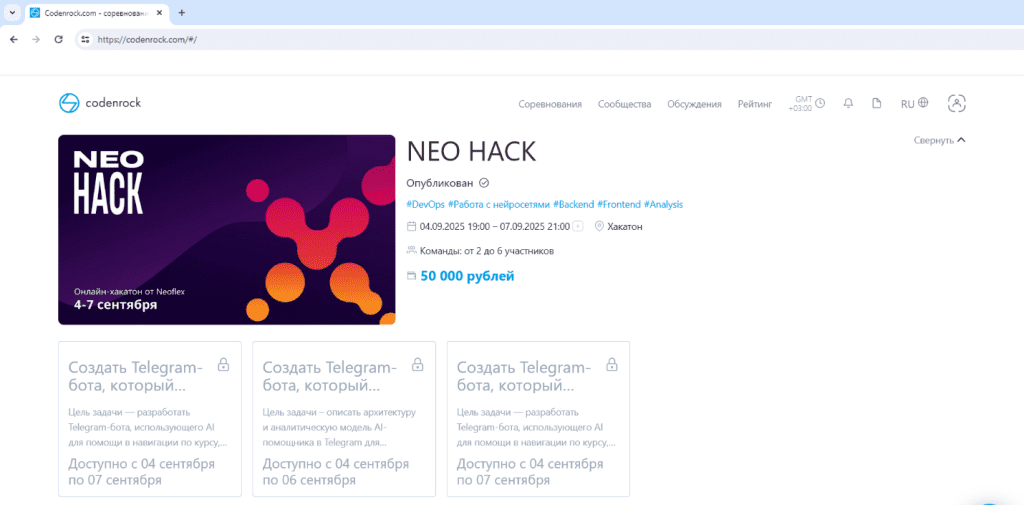The width and height of the screenshot is (1024, 505).
Task: Reload the page with browser refresh icon
Action: click(58, 39)
